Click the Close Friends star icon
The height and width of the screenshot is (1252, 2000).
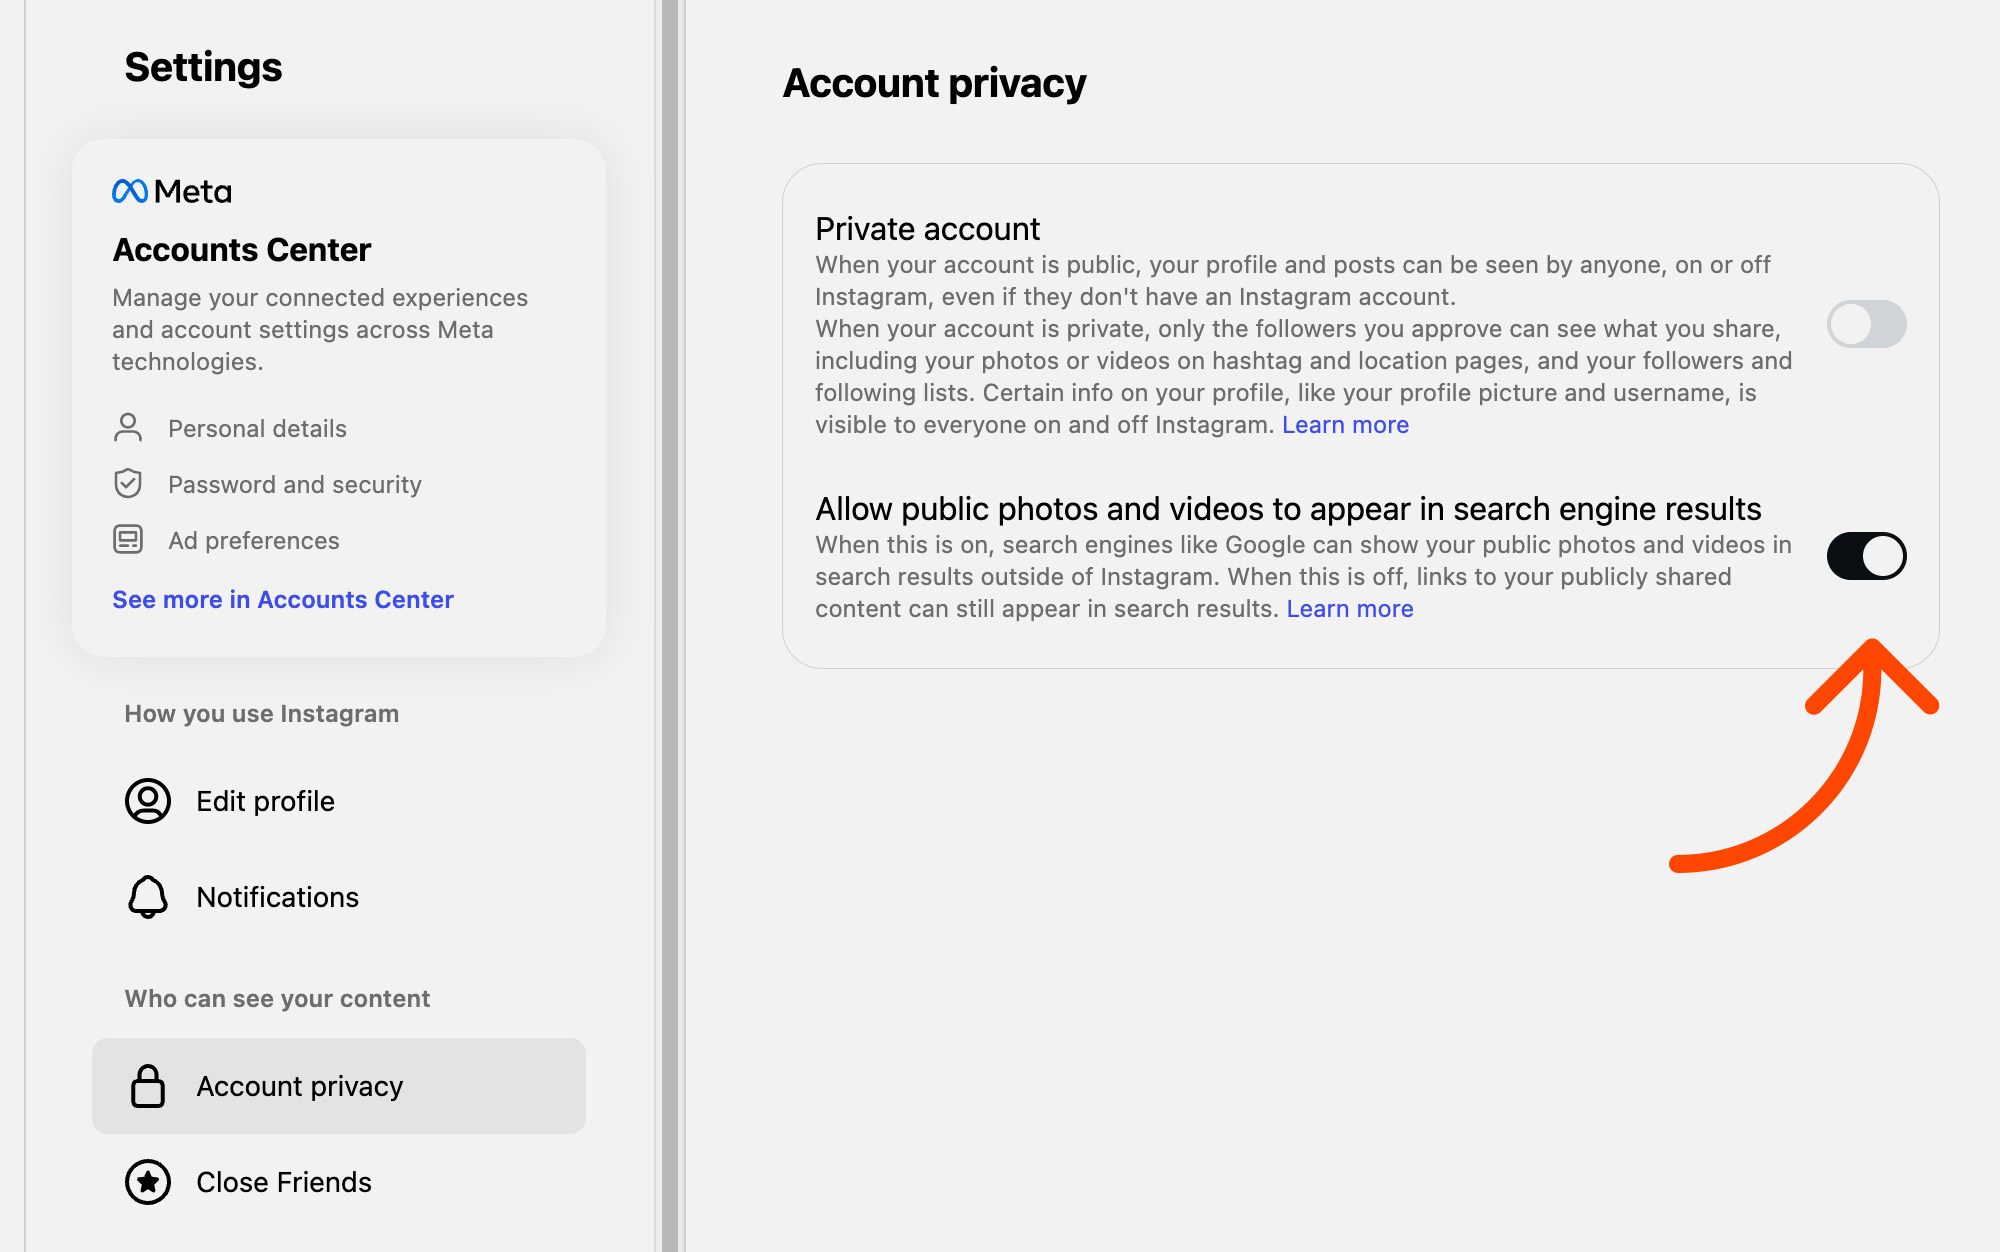tap(148, 1182)
